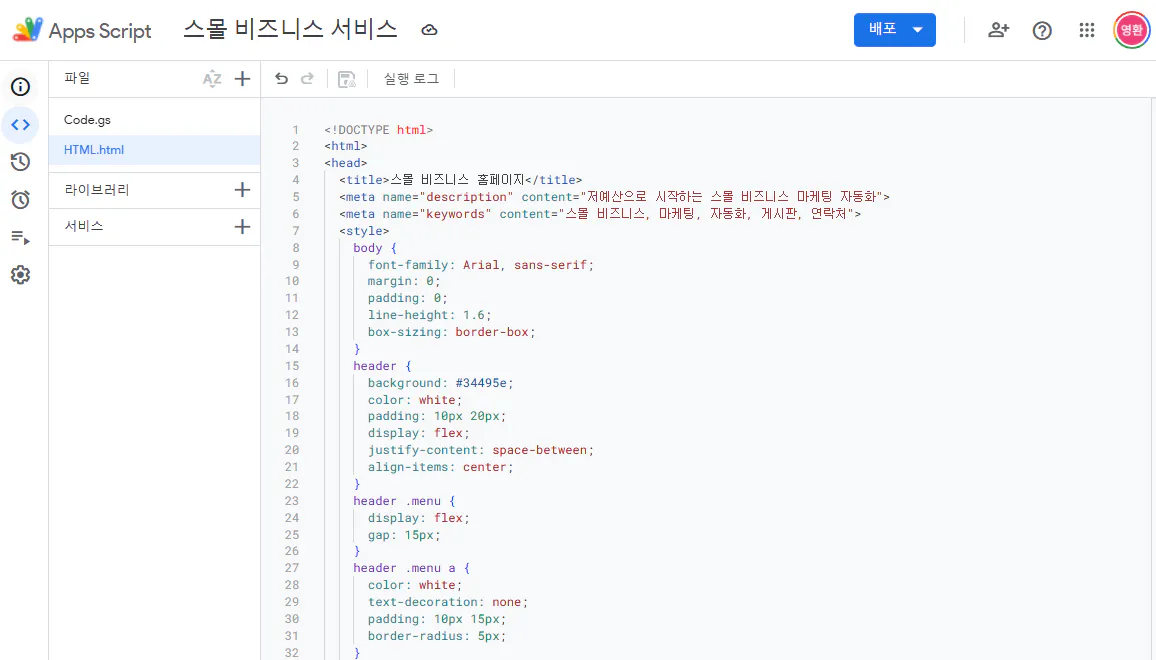The image size is (1156, 660).
Task: Open Project Settings via gear icon
Action: point(20,274)
